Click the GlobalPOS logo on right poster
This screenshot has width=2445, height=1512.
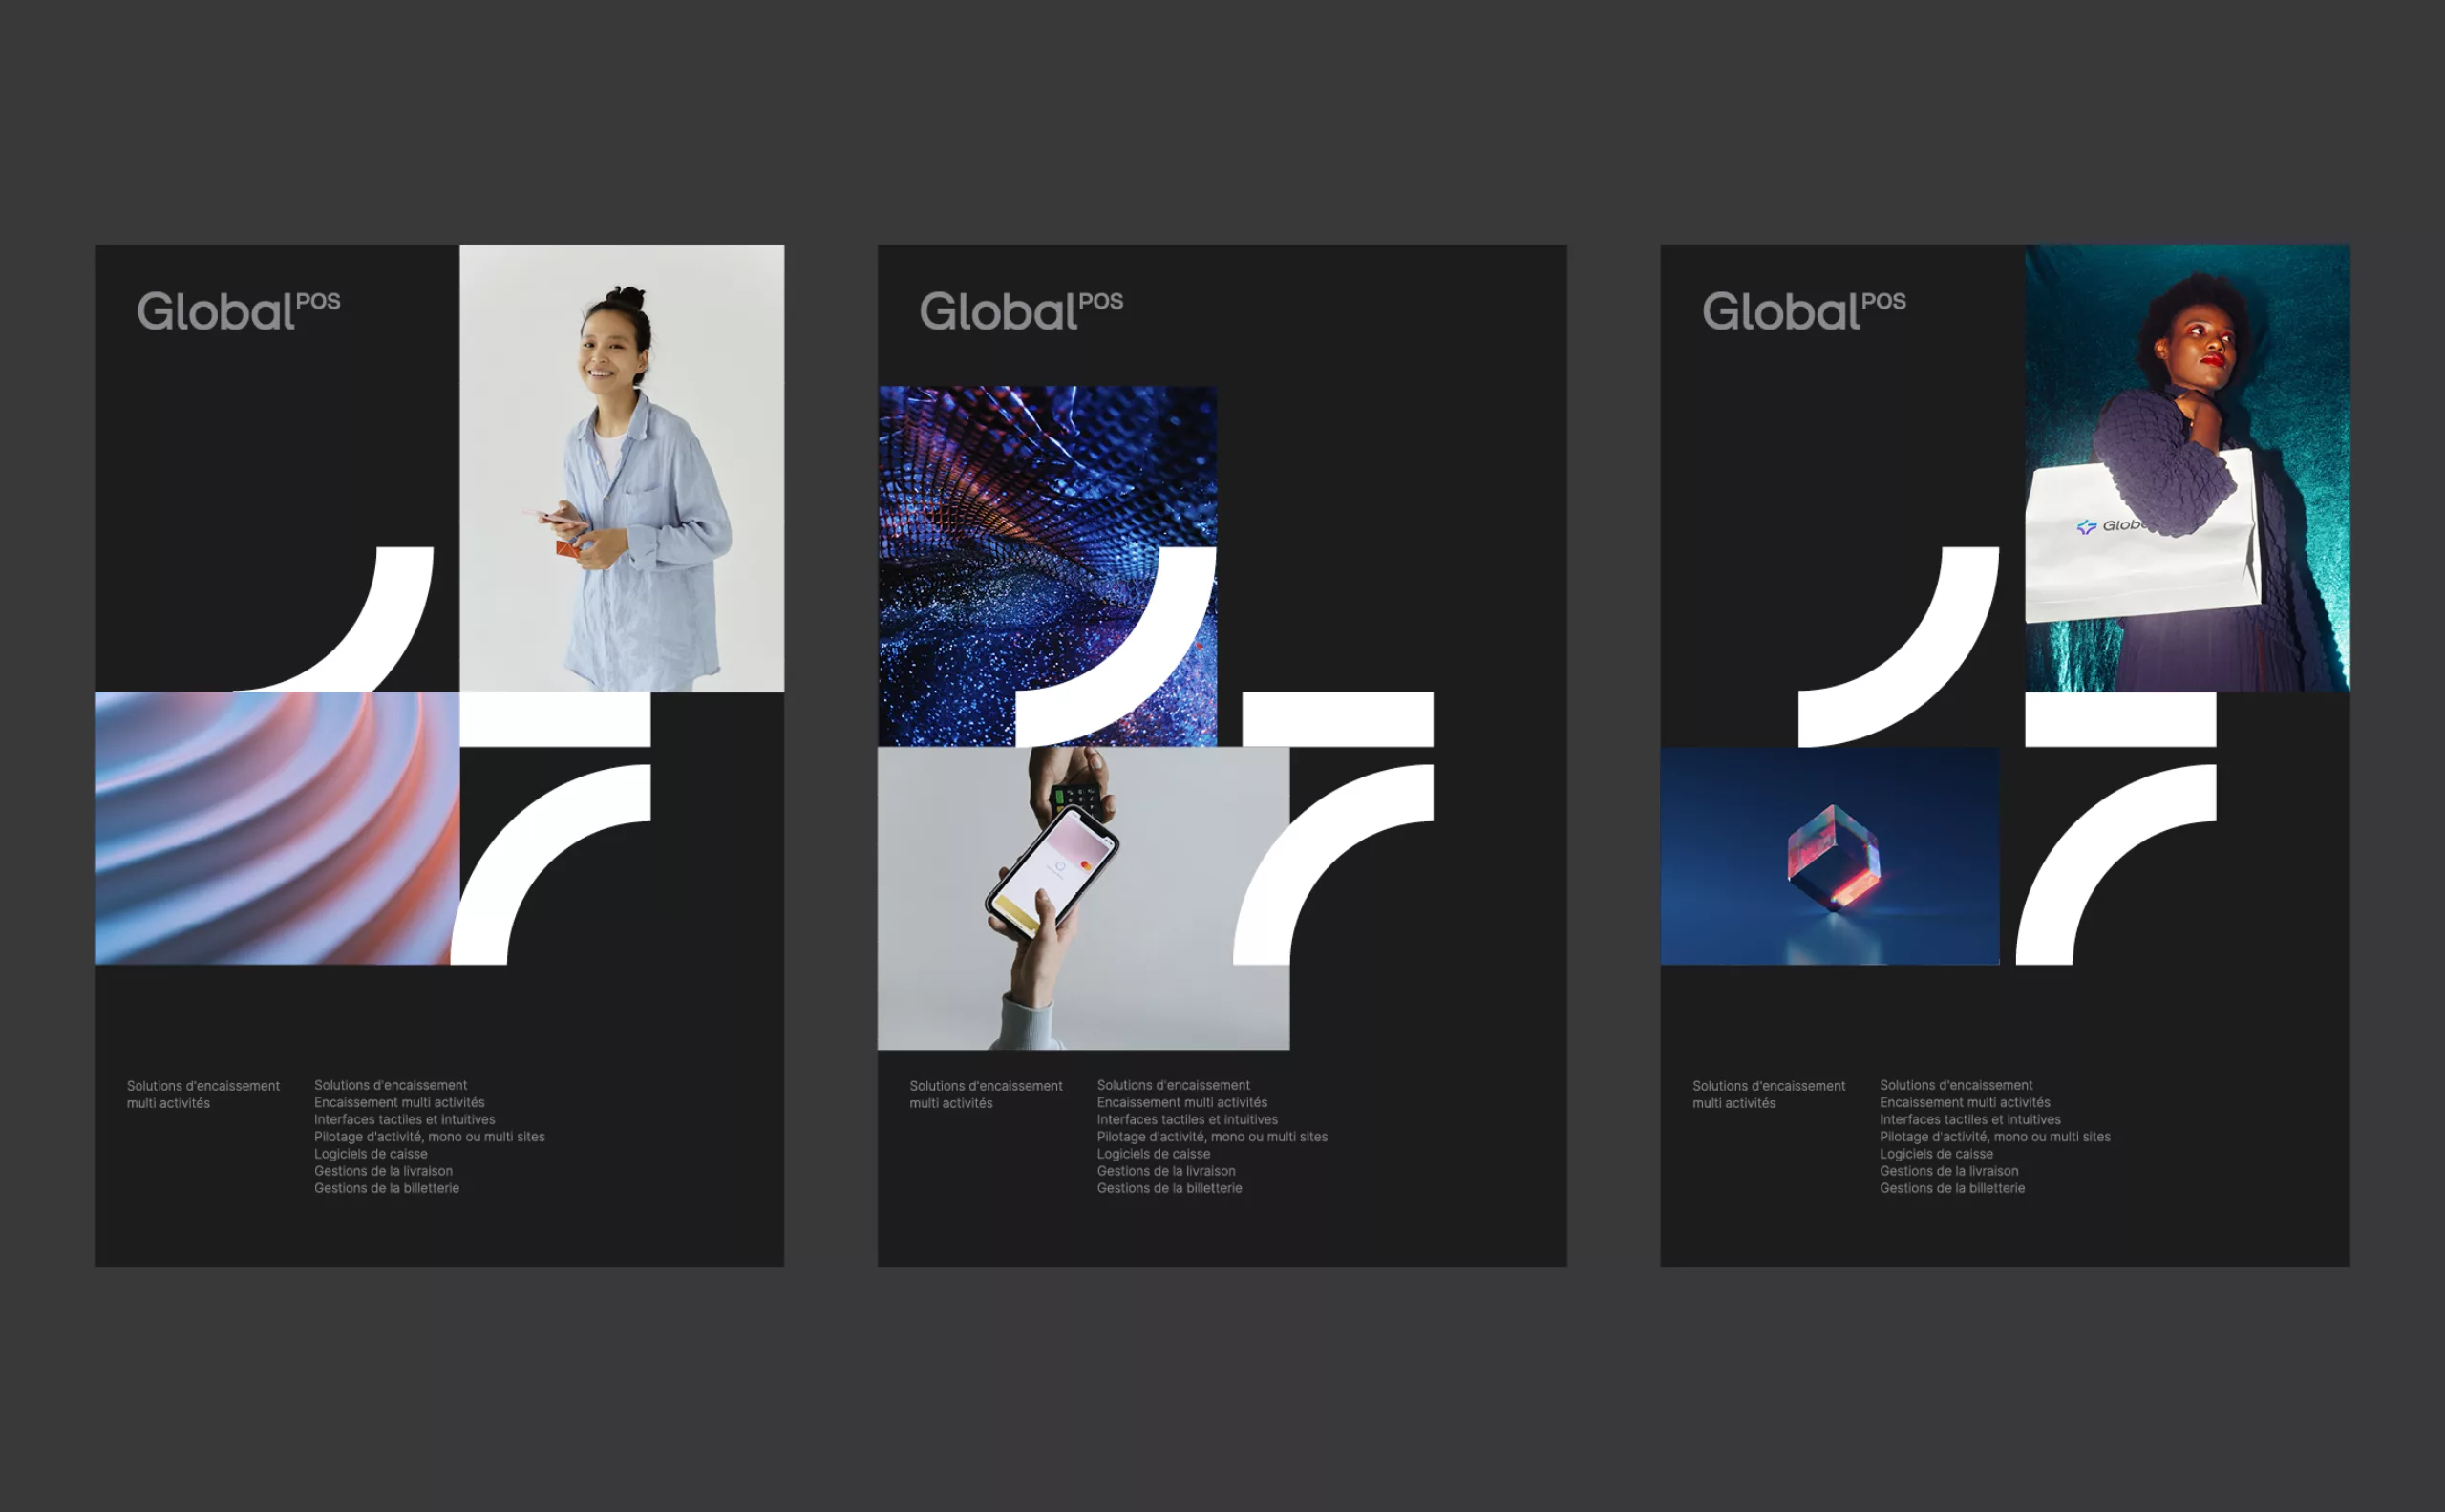coord(1804,311)
